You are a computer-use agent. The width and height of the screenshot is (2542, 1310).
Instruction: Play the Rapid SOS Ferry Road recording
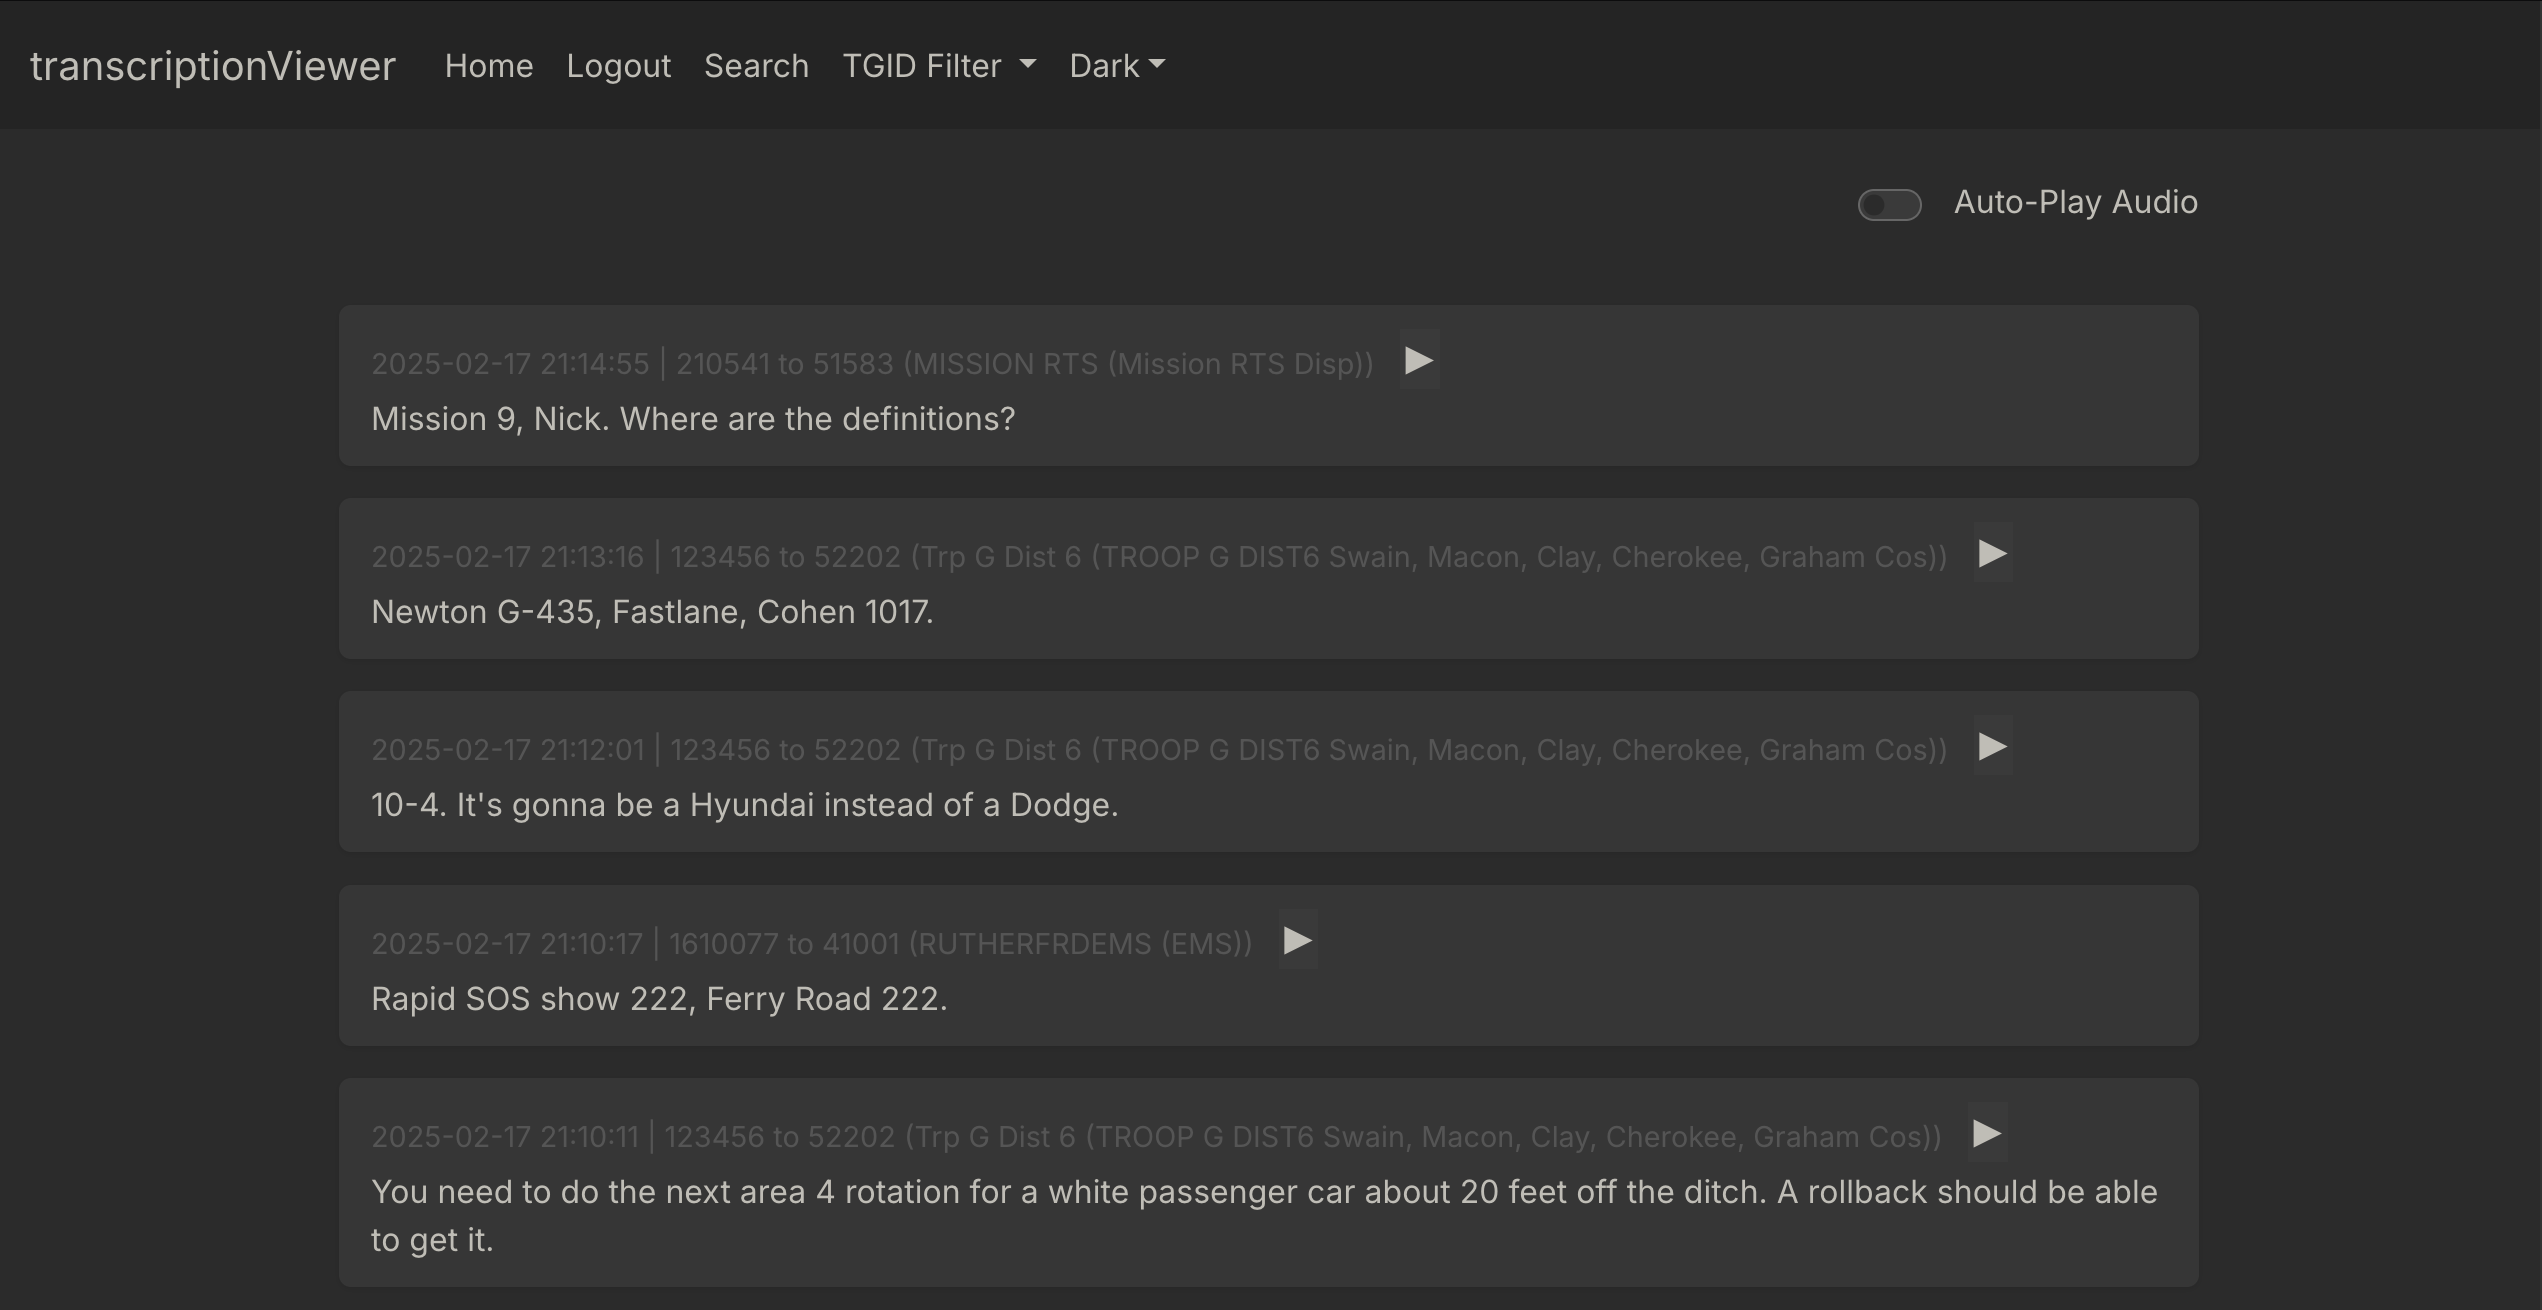pyautogui.click(x=1297, y=941)
